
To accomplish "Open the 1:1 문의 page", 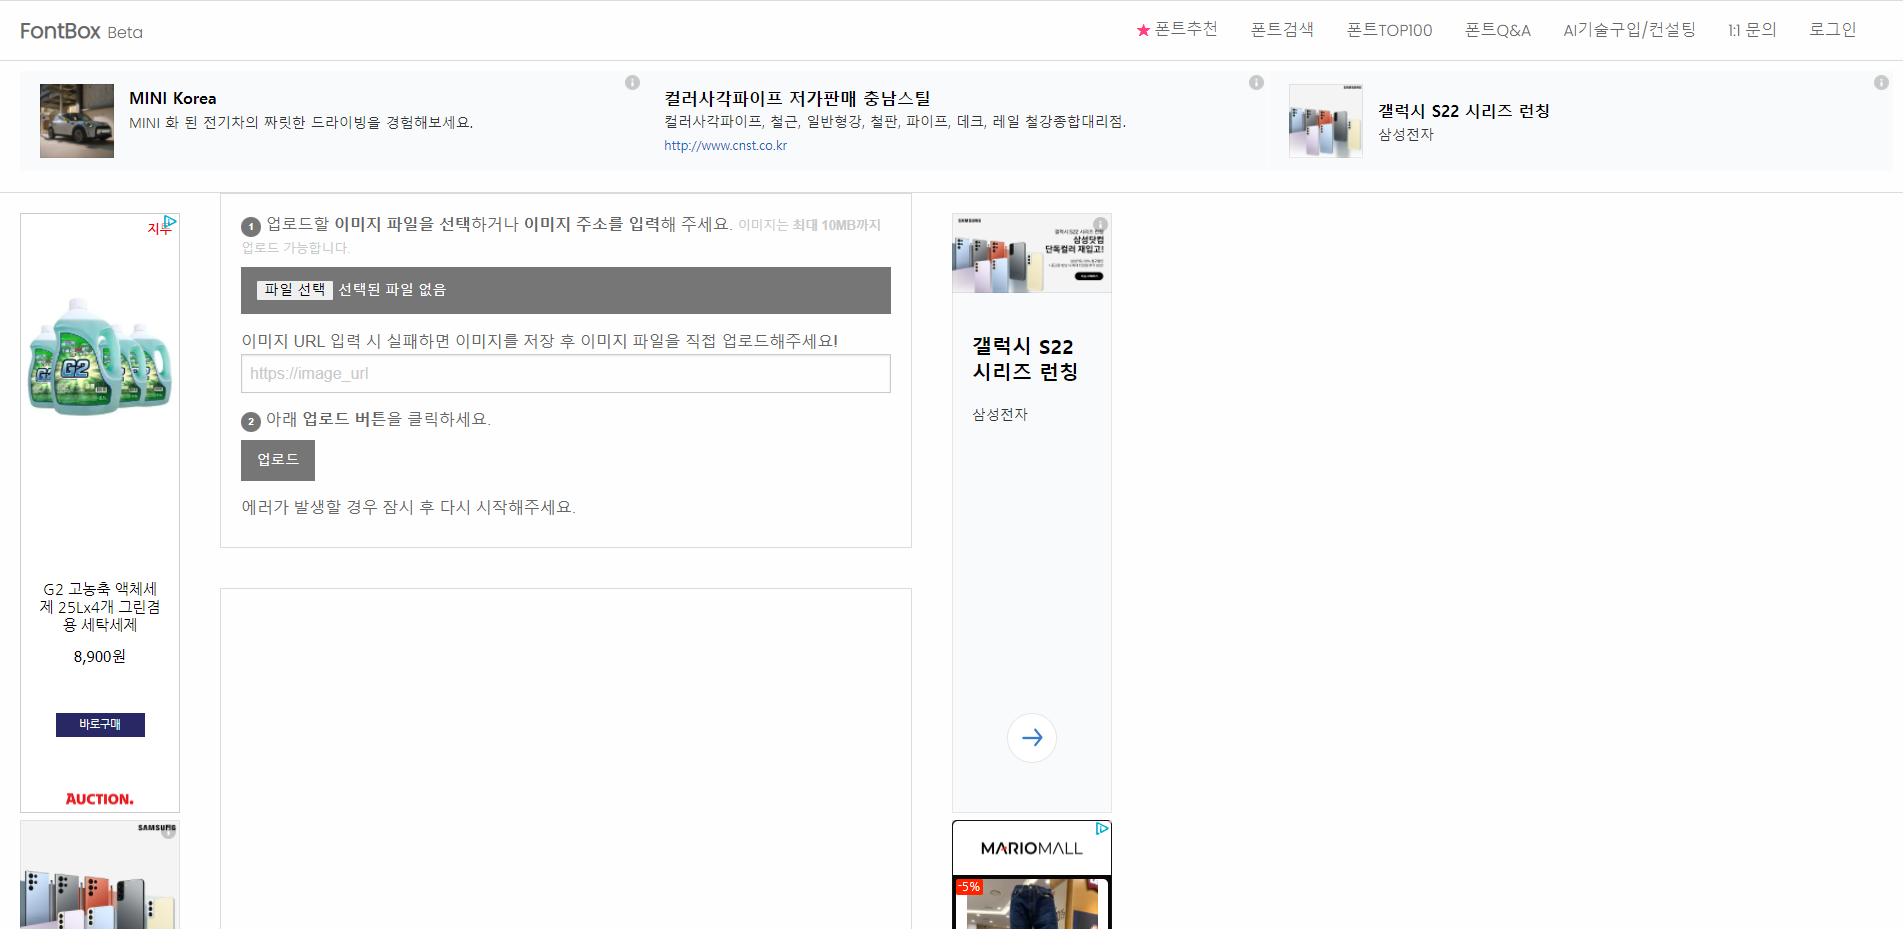I will click(1752, 30).
